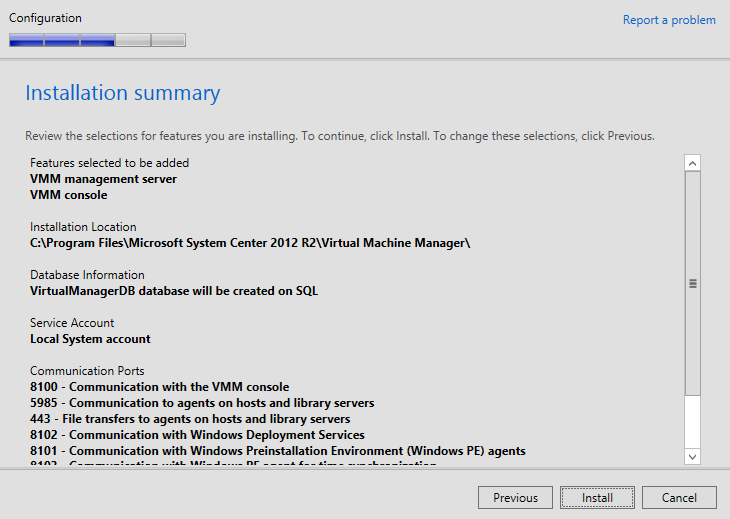Select the port 443 file transfers line
This screenshot has height=519, width=730.
pos(190,419)
